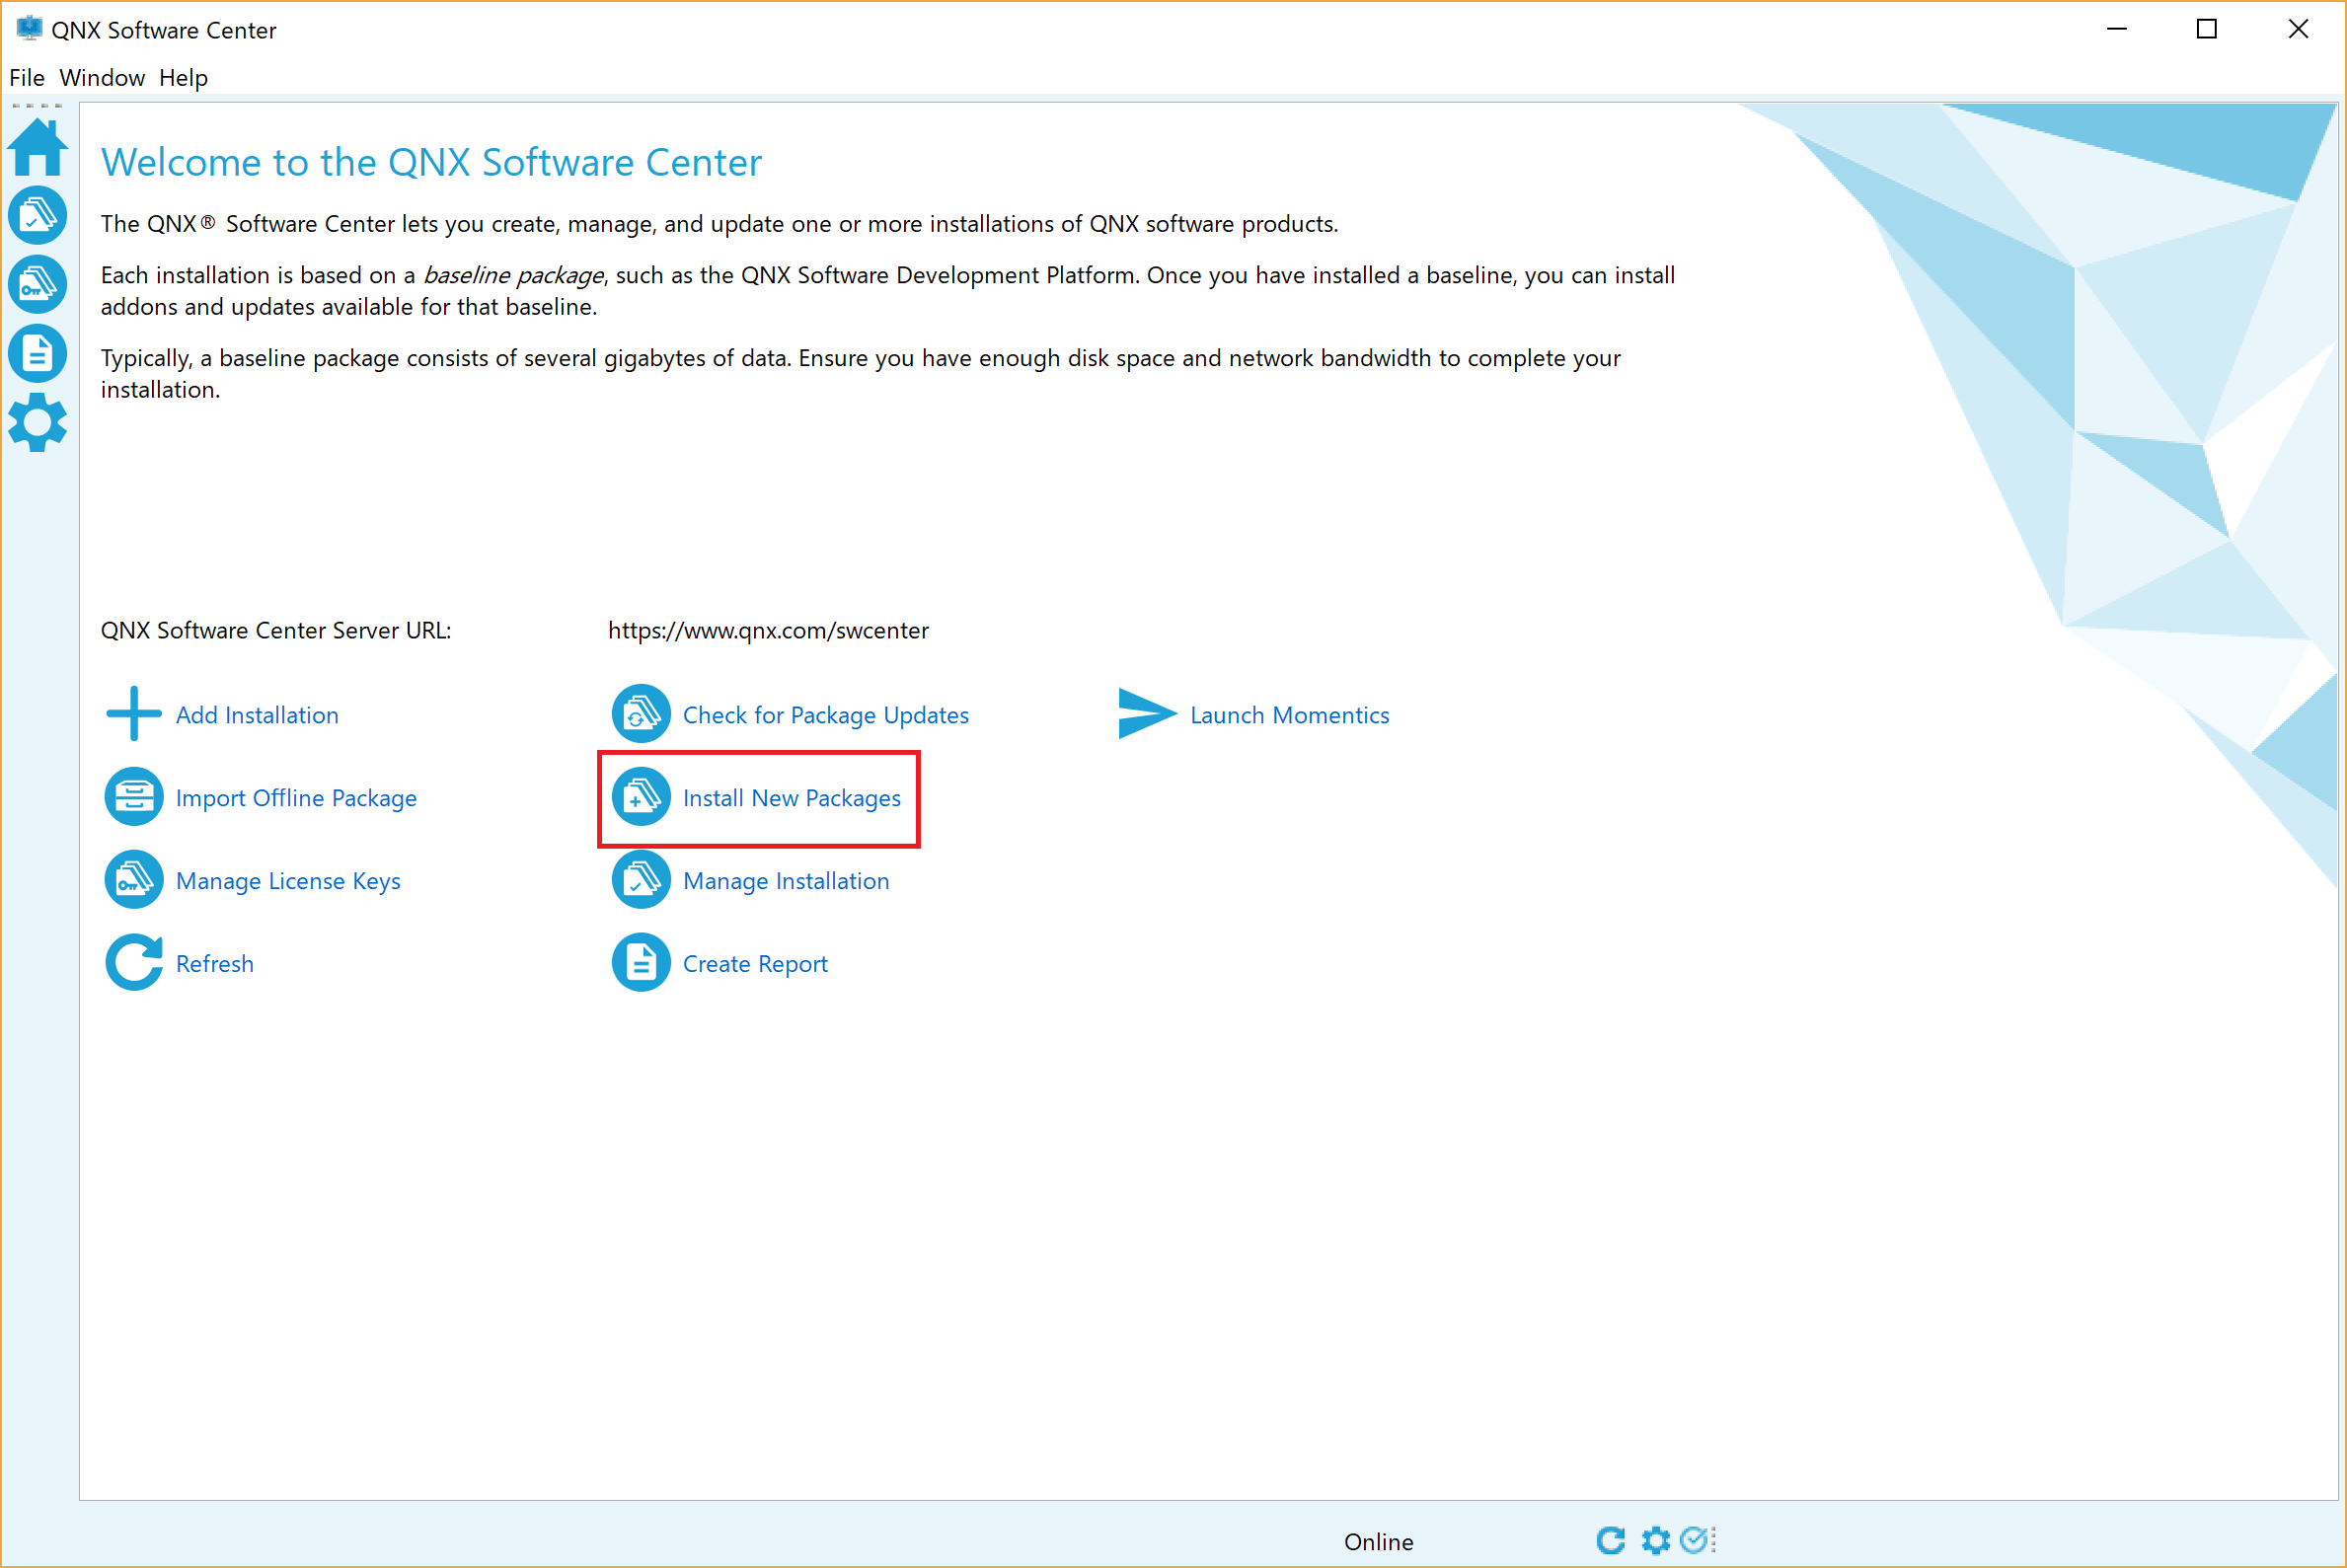The height and width of the screenshot is (1568, 2347).
Task: Open the Help menu
Action: click(183, 77)
